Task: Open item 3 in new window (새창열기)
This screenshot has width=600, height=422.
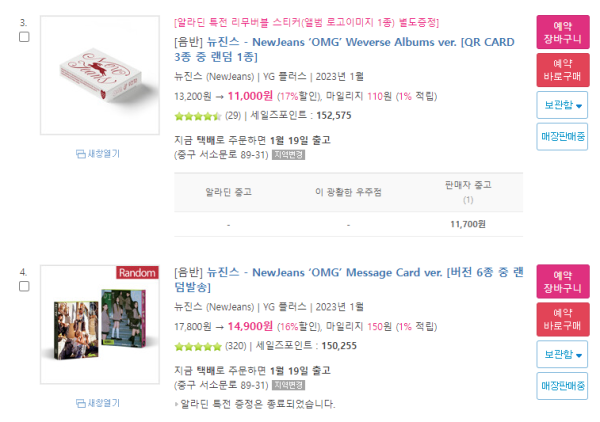Action: coord(98,154)
